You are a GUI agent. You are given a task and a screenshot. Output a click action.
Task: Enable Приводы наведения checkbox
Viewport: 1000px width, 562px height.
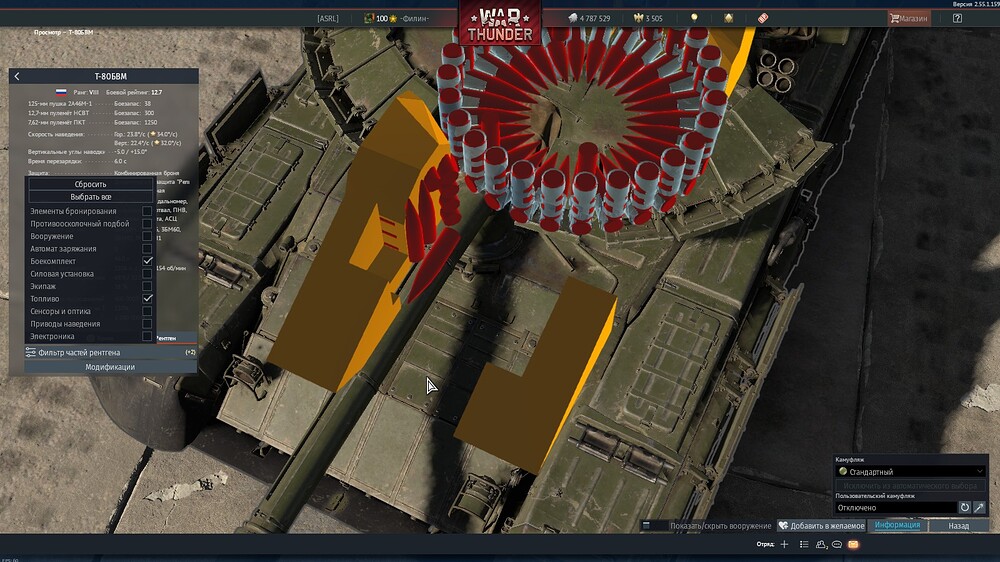(147, 323)
